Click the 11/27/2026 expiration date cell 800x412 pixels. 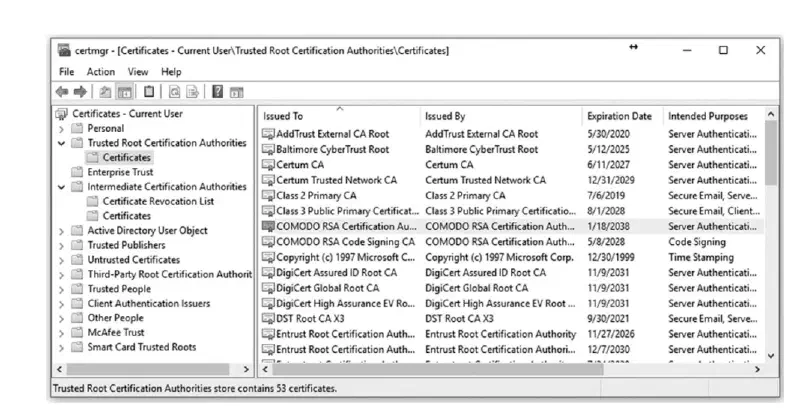pyautogui.click(x=611, y=334)
